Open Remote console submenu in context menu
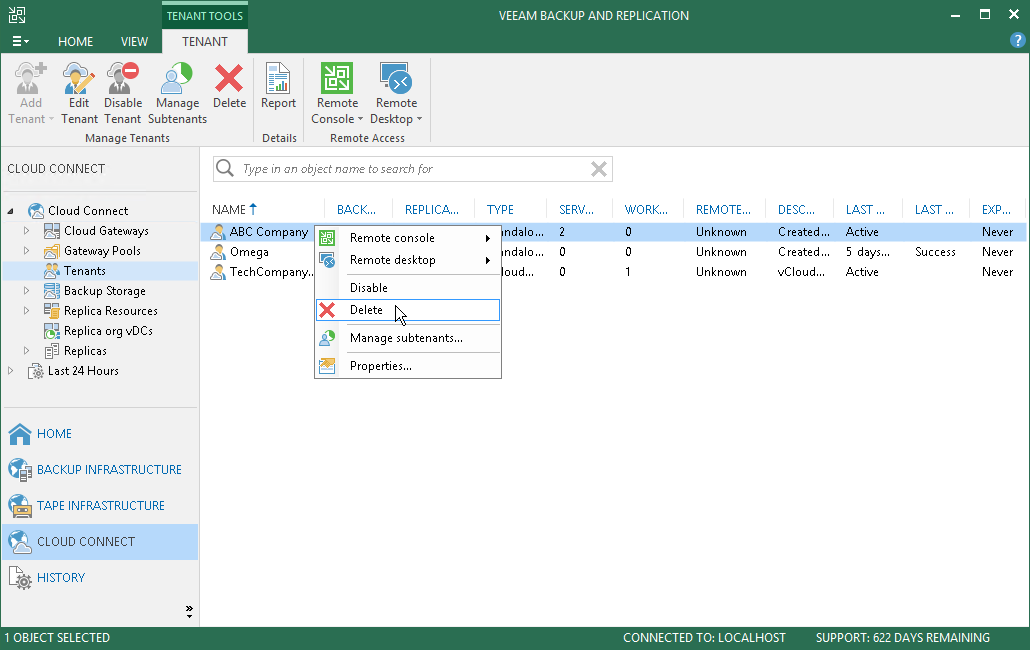This screenshot has width=1030, height=650. tap(408, 238)
